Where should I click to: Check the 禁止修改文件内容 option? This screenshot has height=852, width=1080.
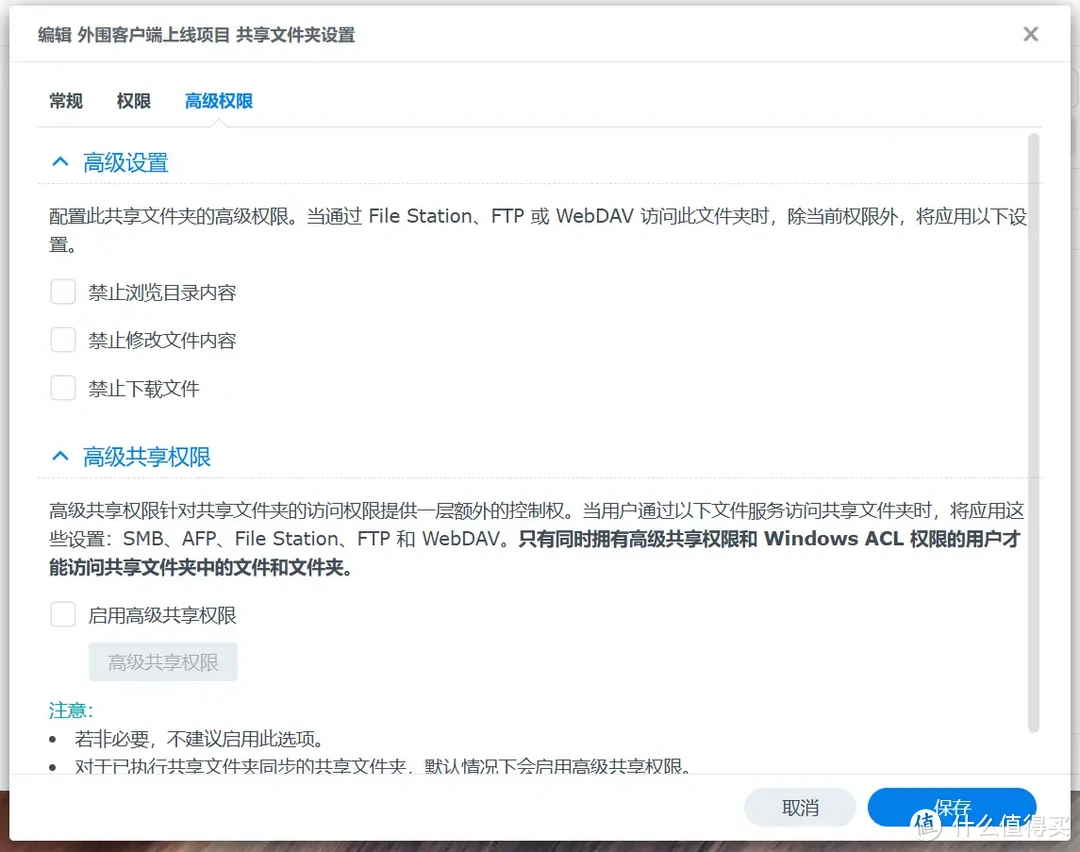(x=63, y=339)
